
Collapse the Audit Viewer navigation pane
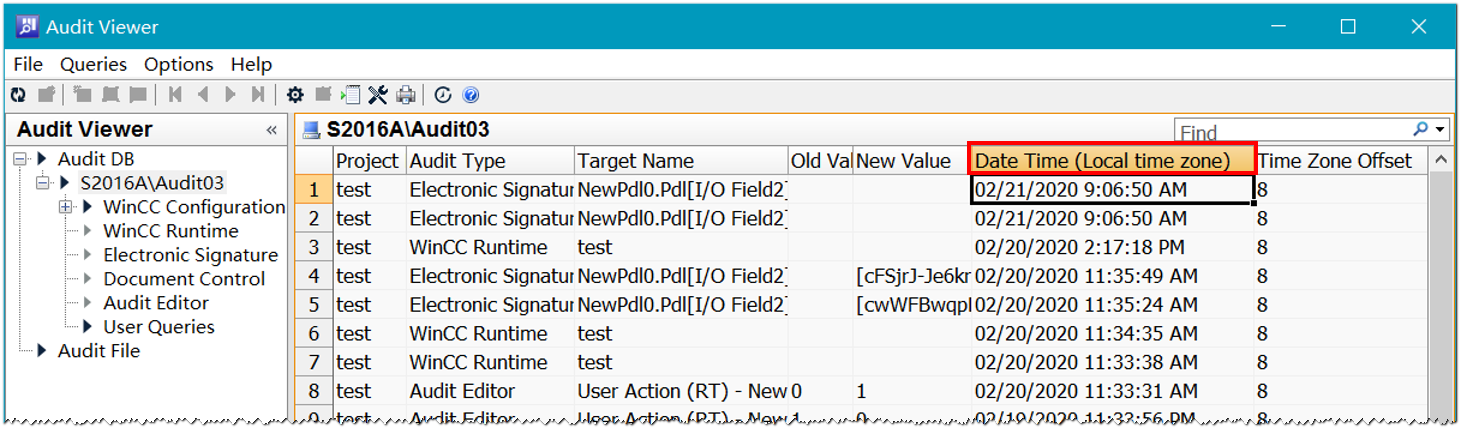coord(271,130)
